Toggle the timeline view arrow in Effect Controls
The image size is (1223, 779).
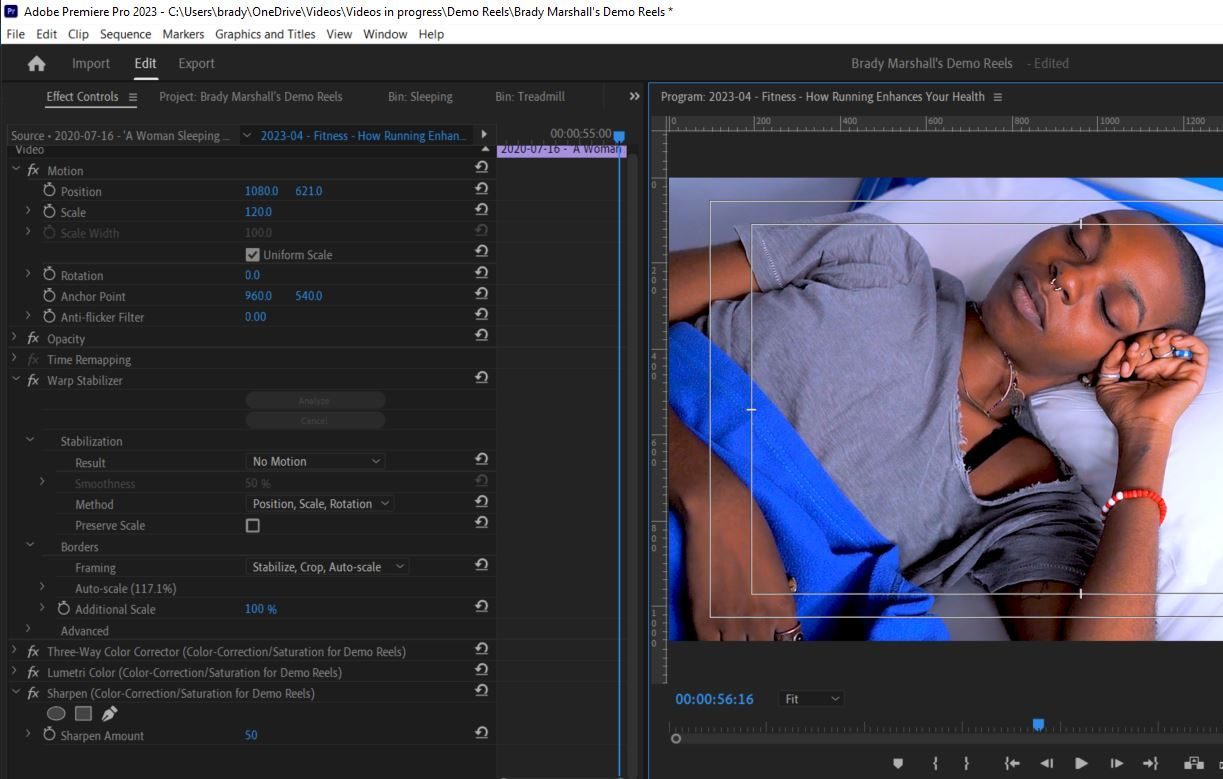pyautogui.click(x=484, y=134)
